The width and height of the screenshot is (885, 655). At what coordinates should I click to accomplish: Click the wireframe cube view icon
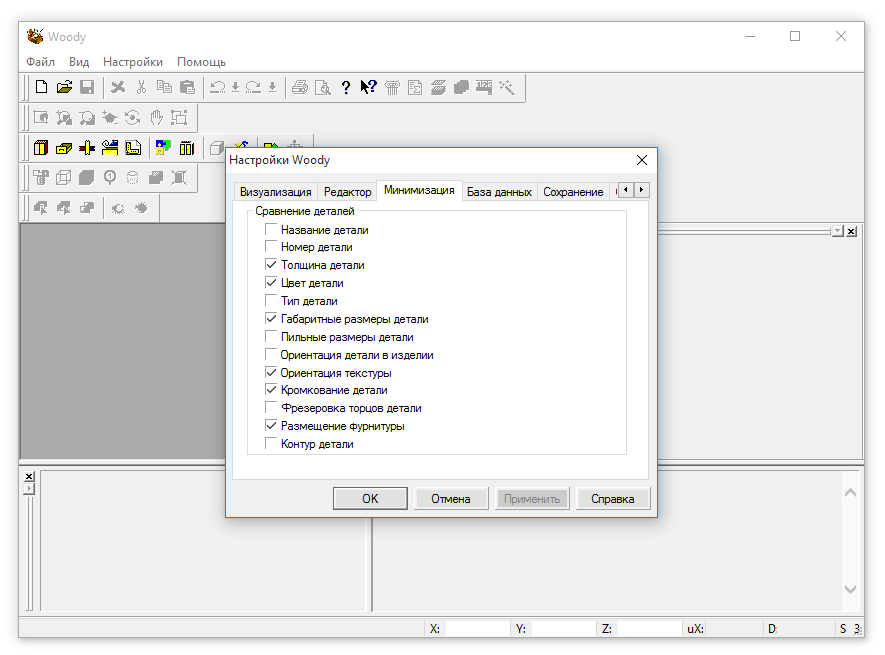tap(64, 178)
